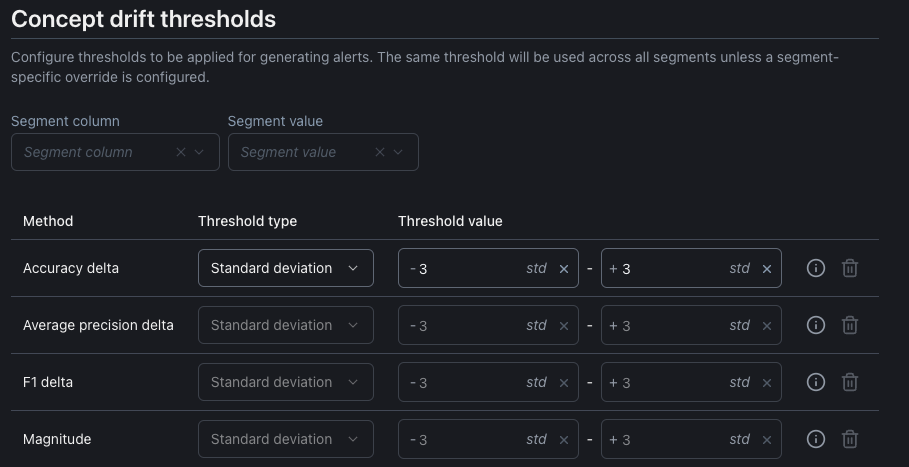Change Magnitude threshold type dropdown

pyautogui.click(x=285, y=439)
